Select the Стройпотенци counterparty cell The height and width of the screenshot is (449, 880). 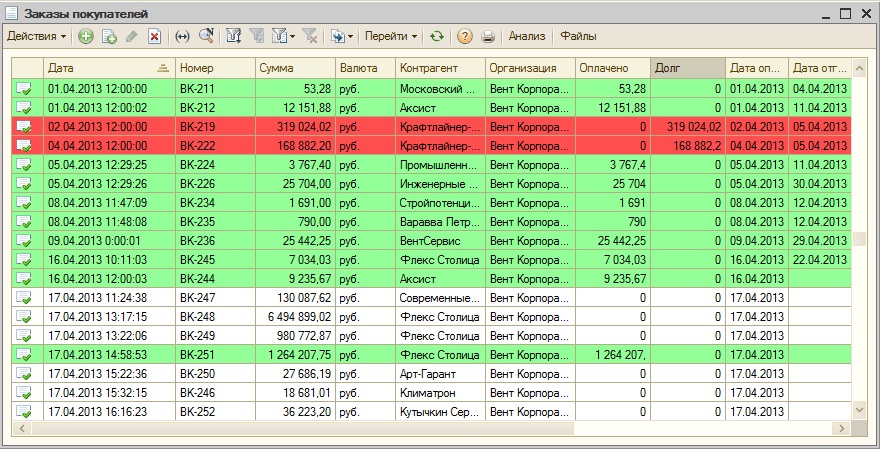tap(440, 203)
